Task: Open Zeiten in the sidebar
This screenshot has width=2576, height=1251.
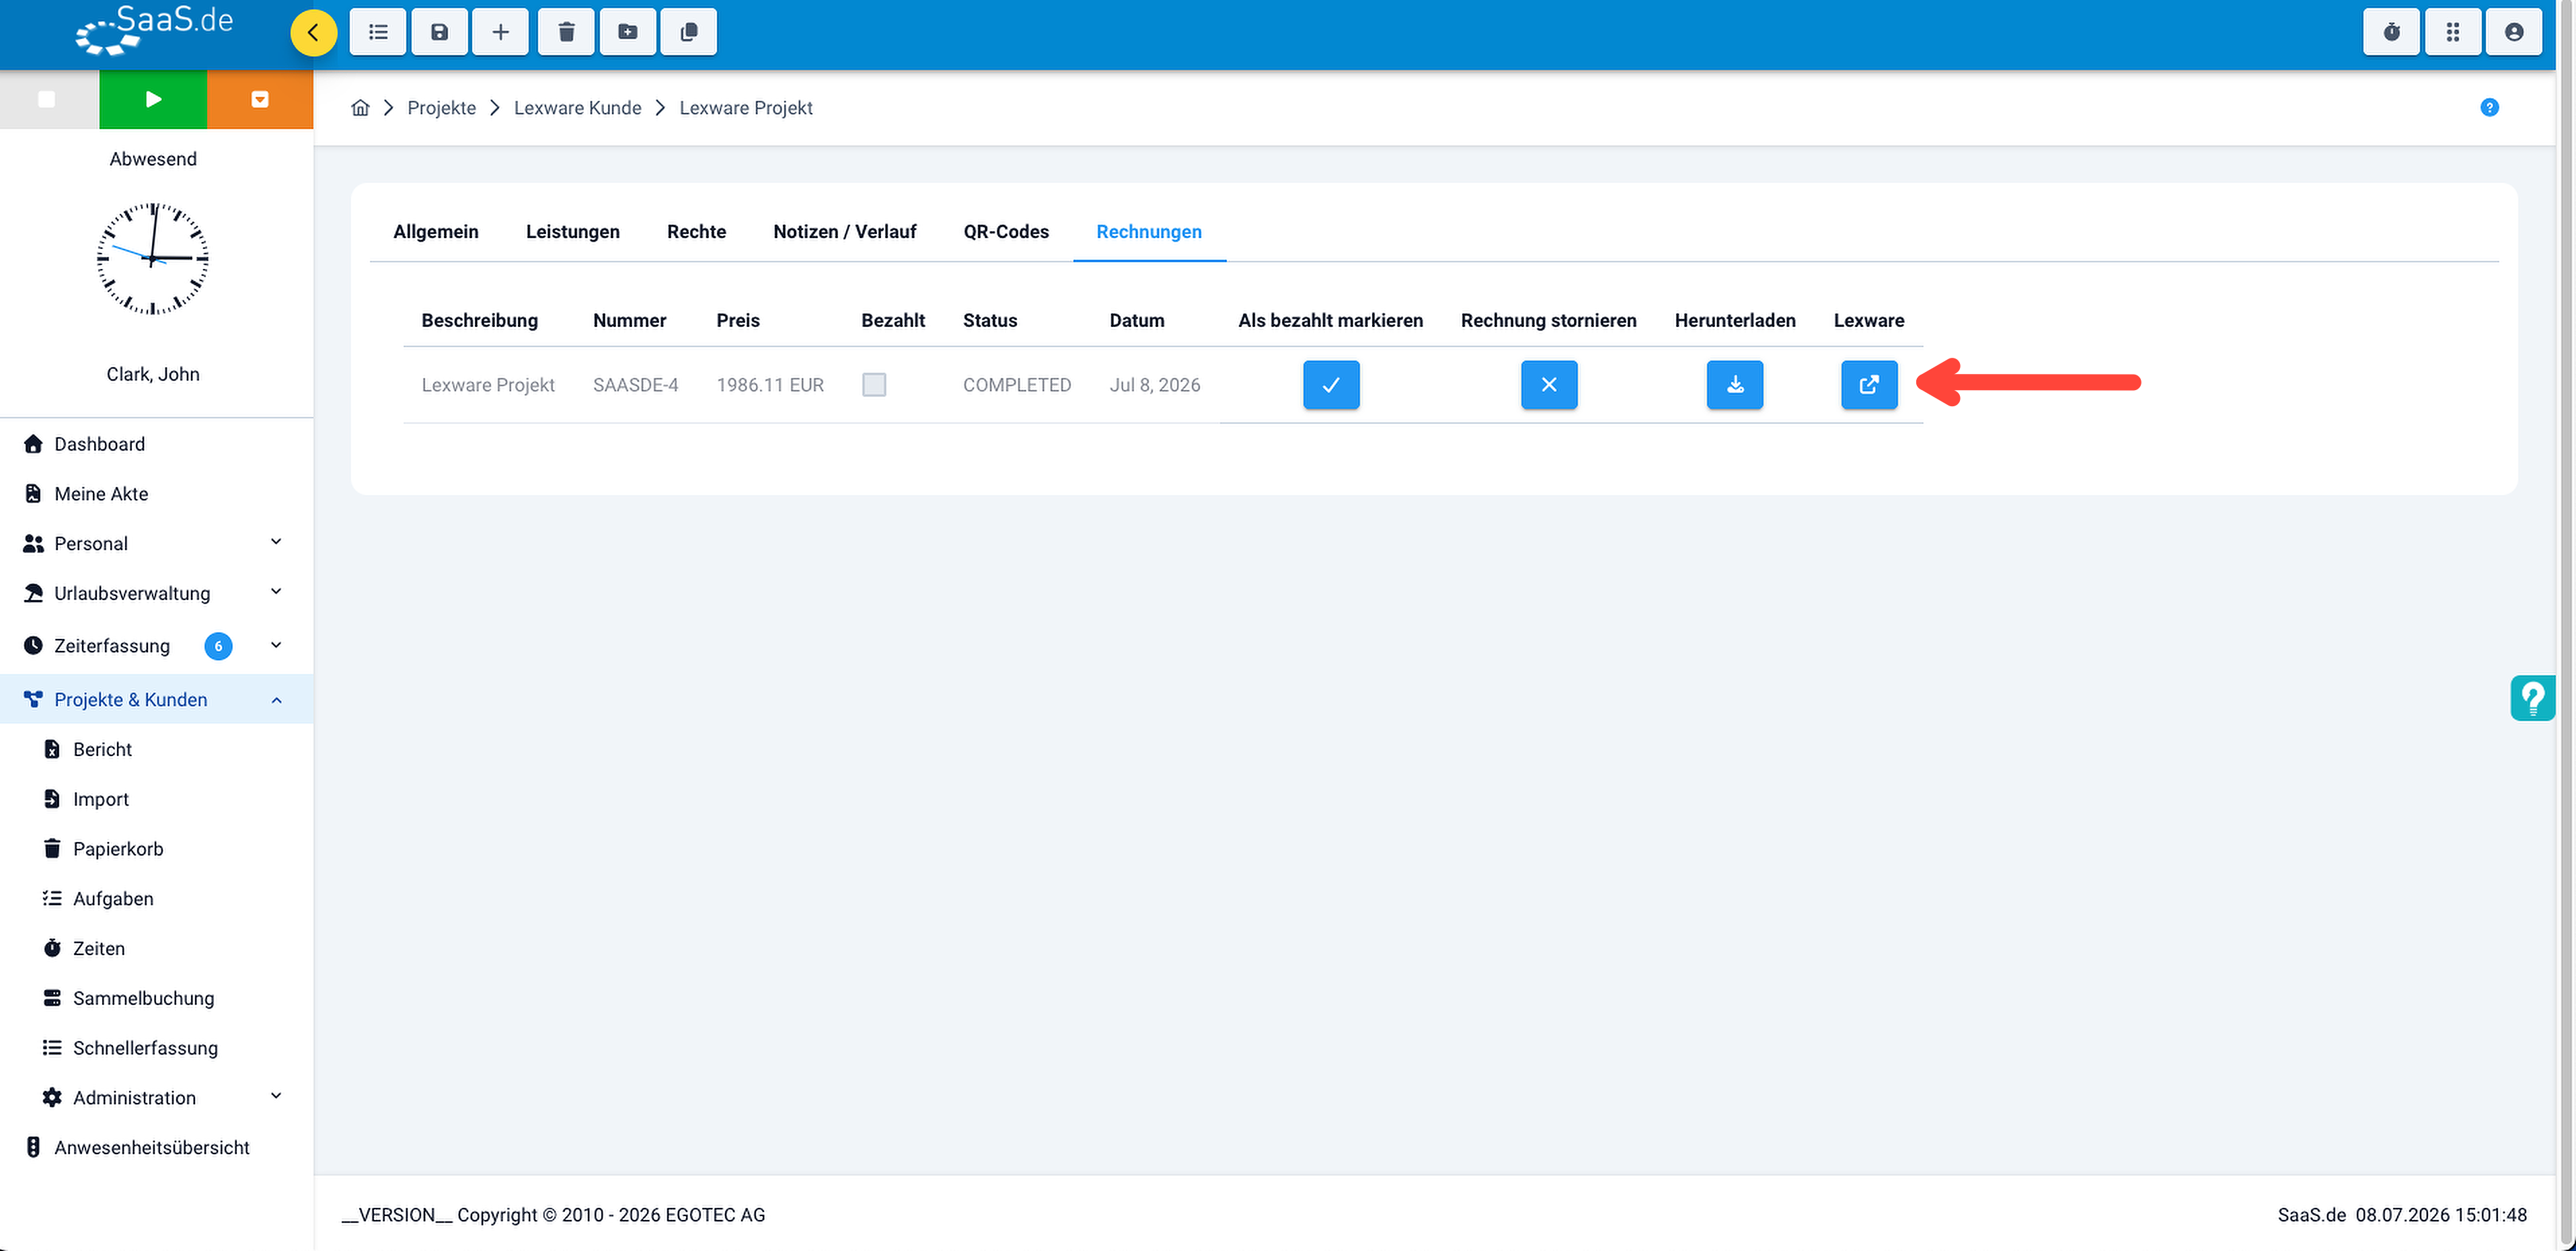Action: click(x=99, y=948)
